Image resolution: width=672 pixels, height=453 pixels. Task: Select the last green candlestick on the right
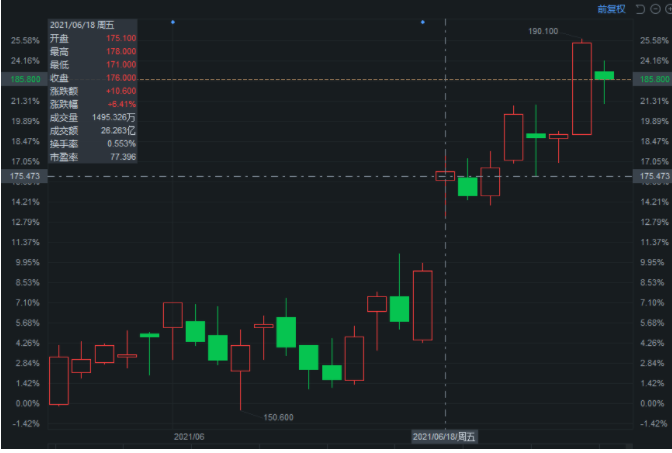click(604, 75)
